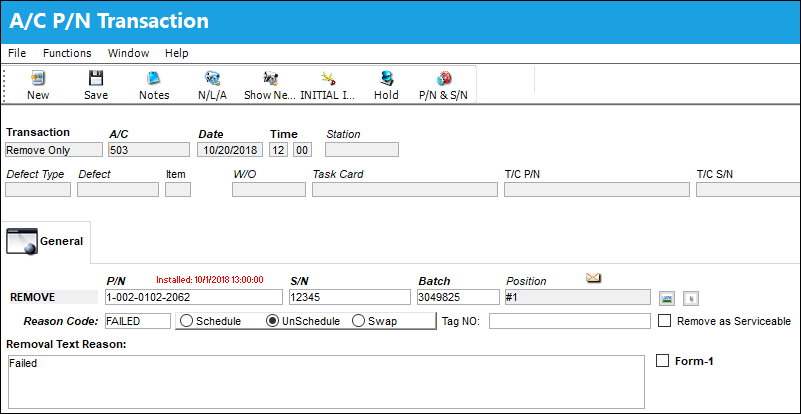Click the P/N field with 1-002-0102-2062
This screenshot has height=414, width=801.
(193, 297)
